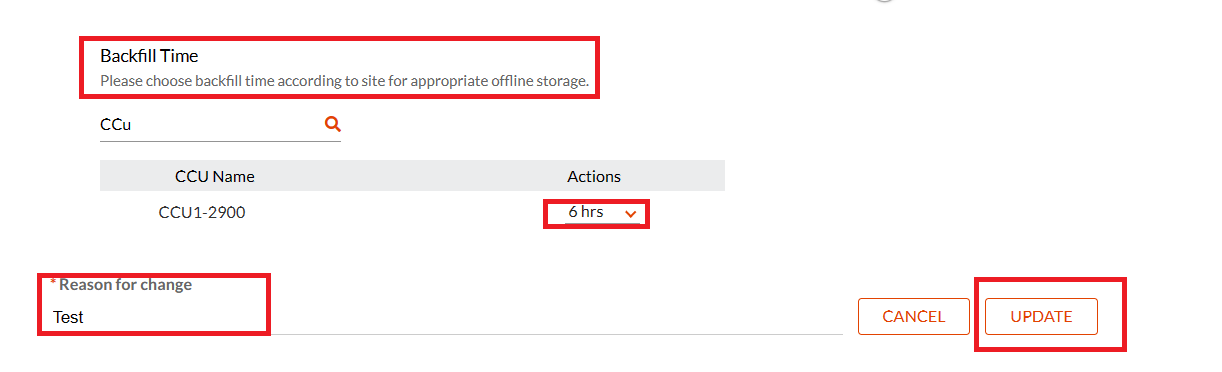Select the Actions column header
Viewport: 1222px width, 372px height.
[594, 176]
